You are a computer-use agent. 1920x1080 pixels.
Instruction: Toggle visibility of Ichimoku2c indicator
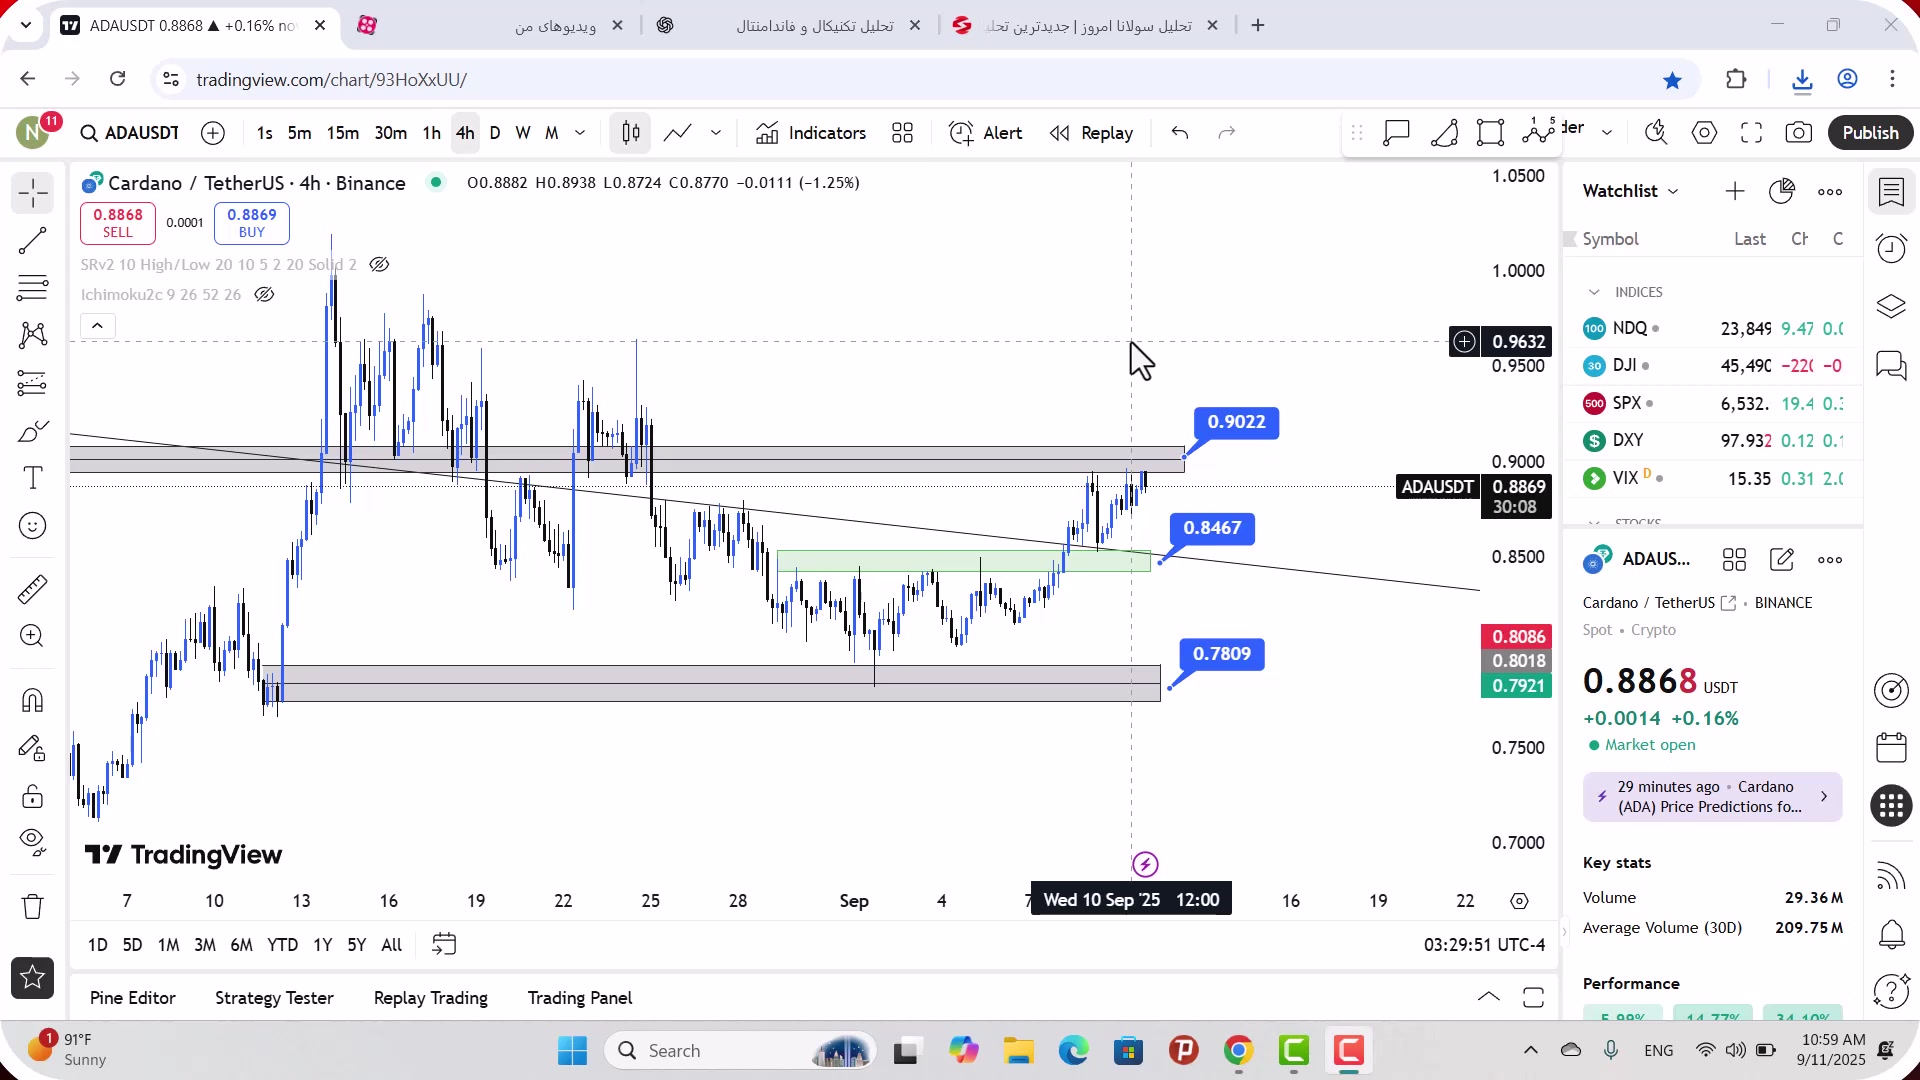click(264, 295)
